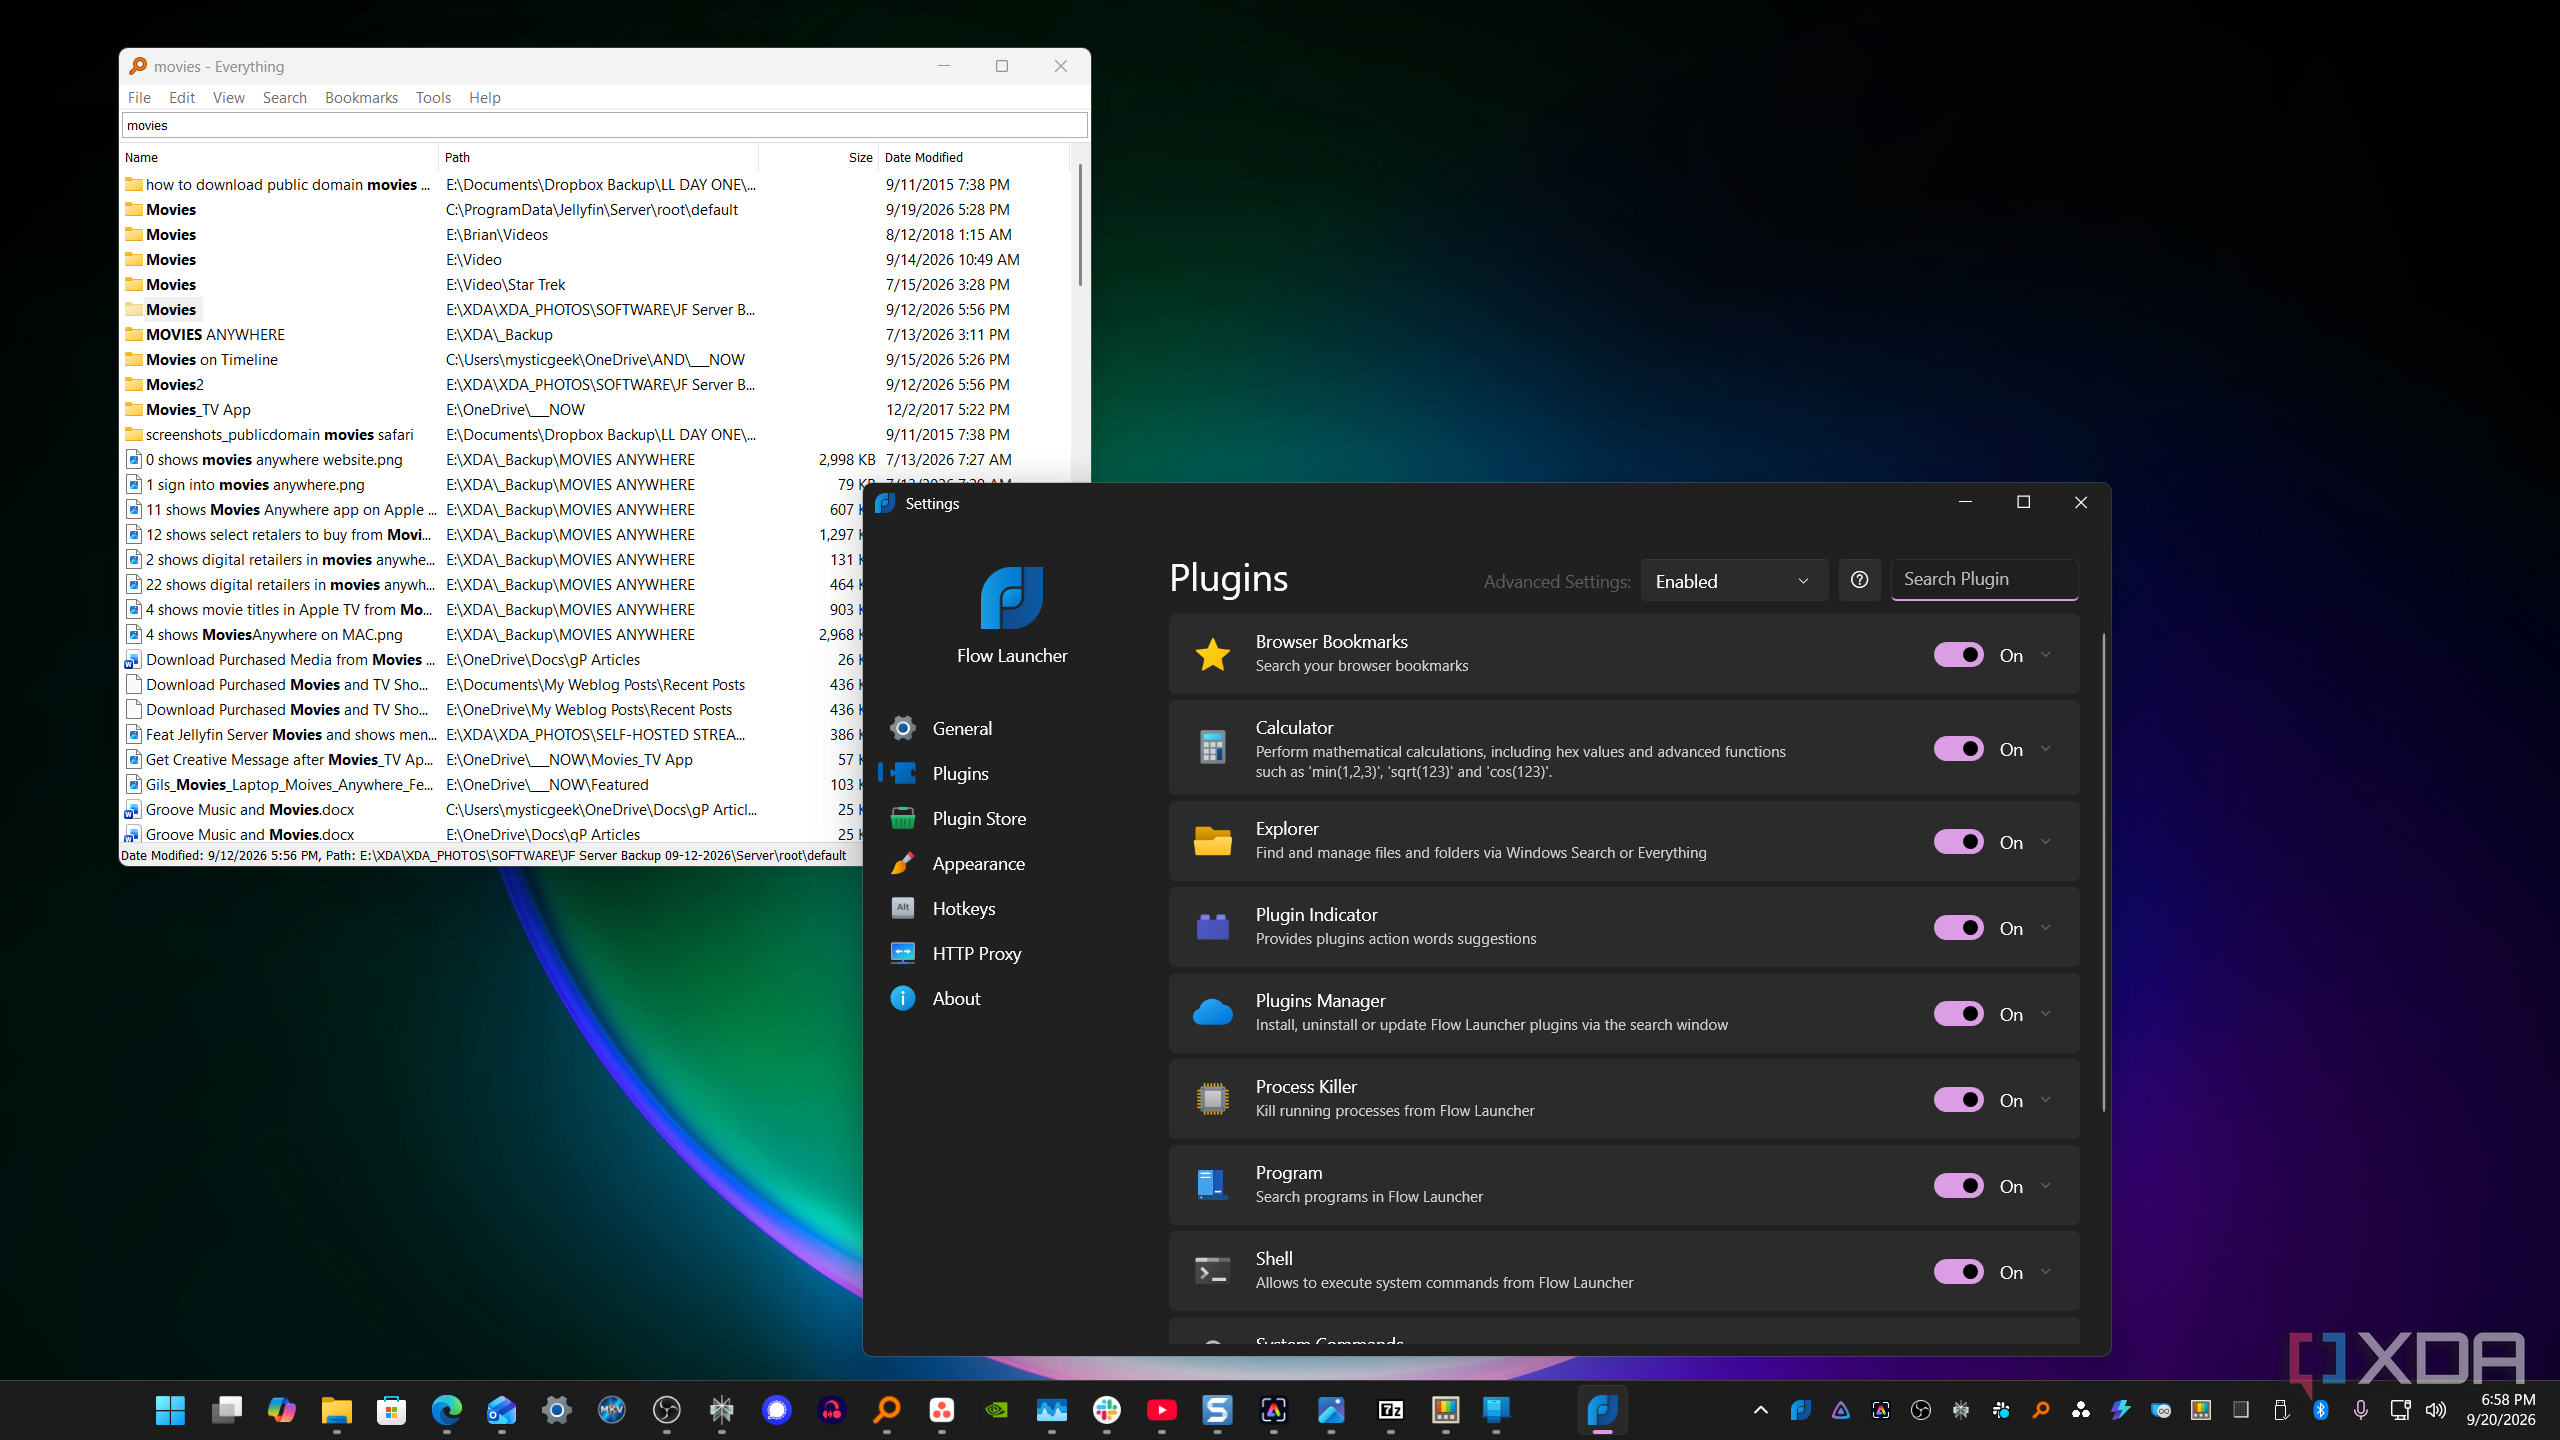This screenshot has height=1440, width=2560.
Task: Open 7-Zip from the taskbar
Action: (x=1390, y=1410)
